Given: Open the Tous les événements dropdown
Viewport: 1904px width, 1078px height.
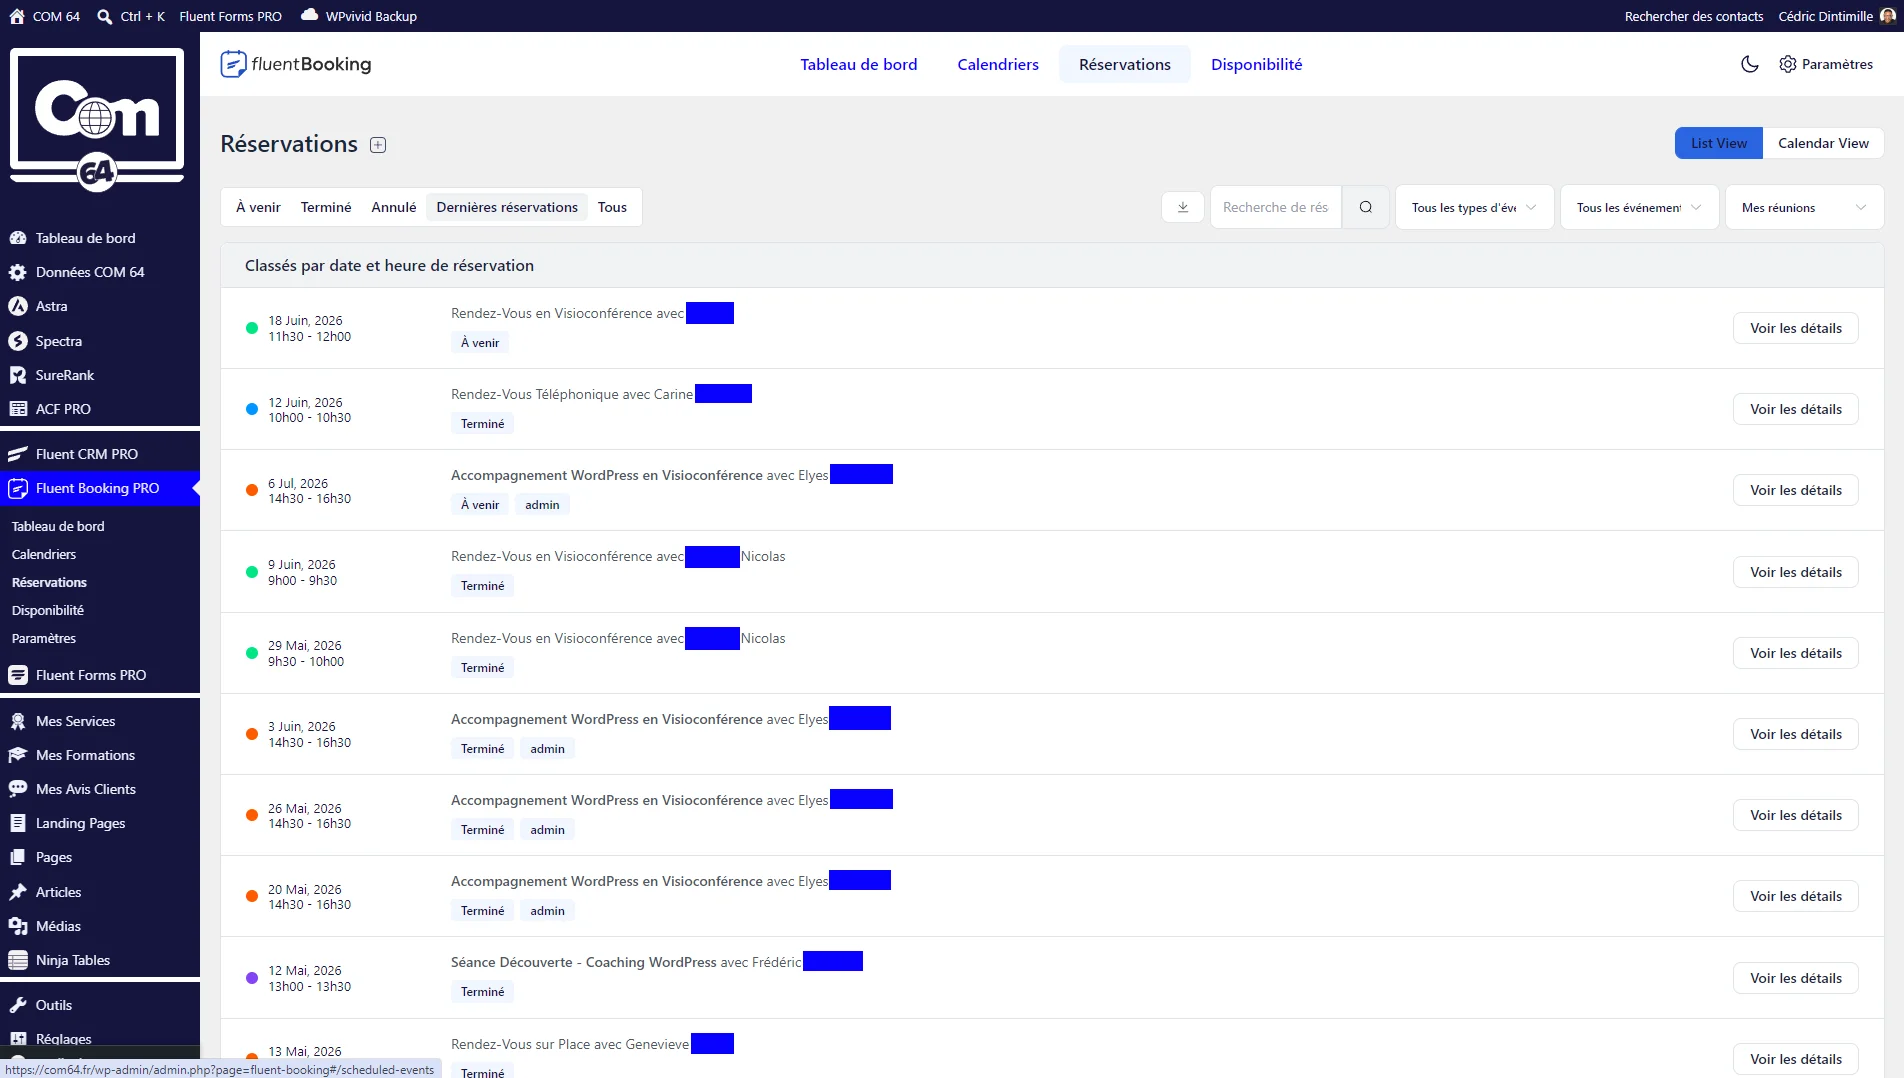Looking at the screenshot, I should [x=1639, y=207].
